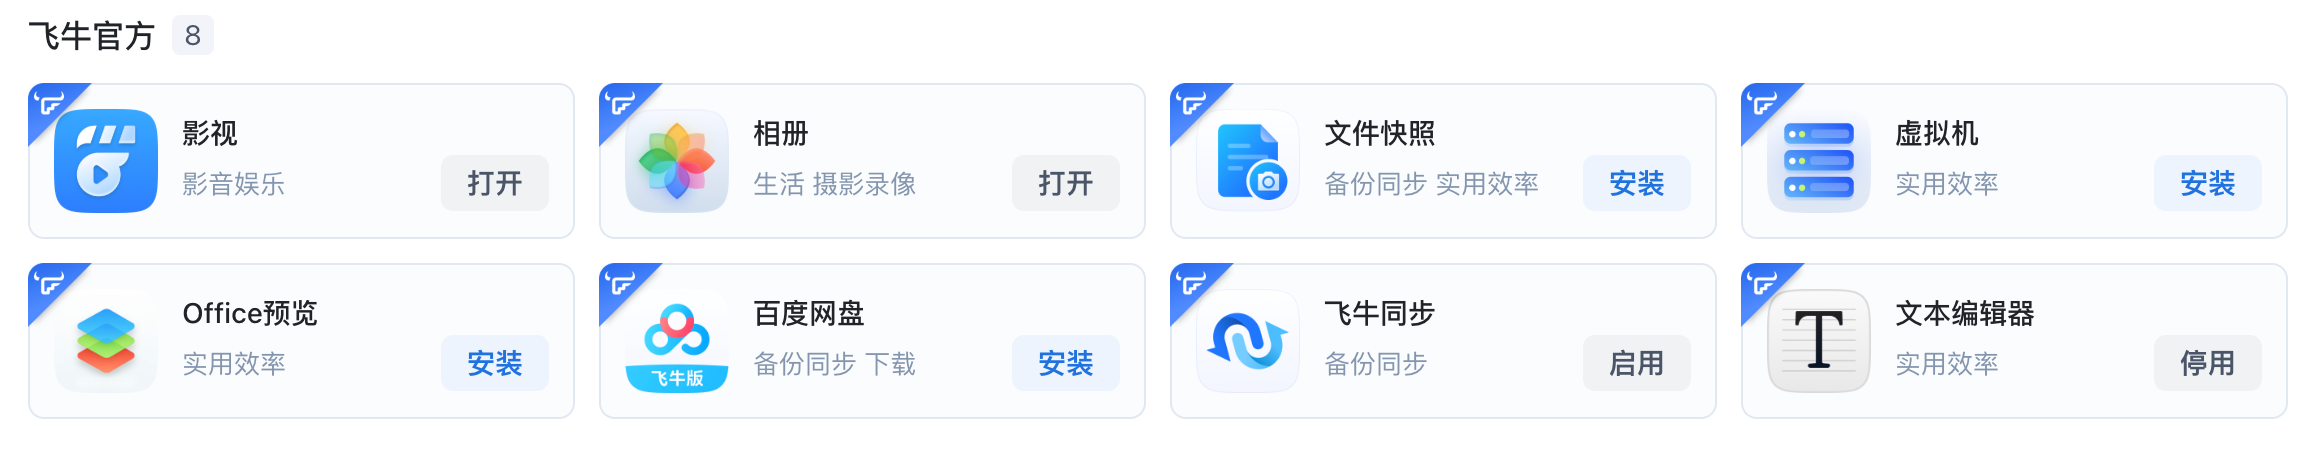Install Office预览 using 安装 button
Image resolution: width=2304 pixels, height=458 pixels.
point(495,363)
